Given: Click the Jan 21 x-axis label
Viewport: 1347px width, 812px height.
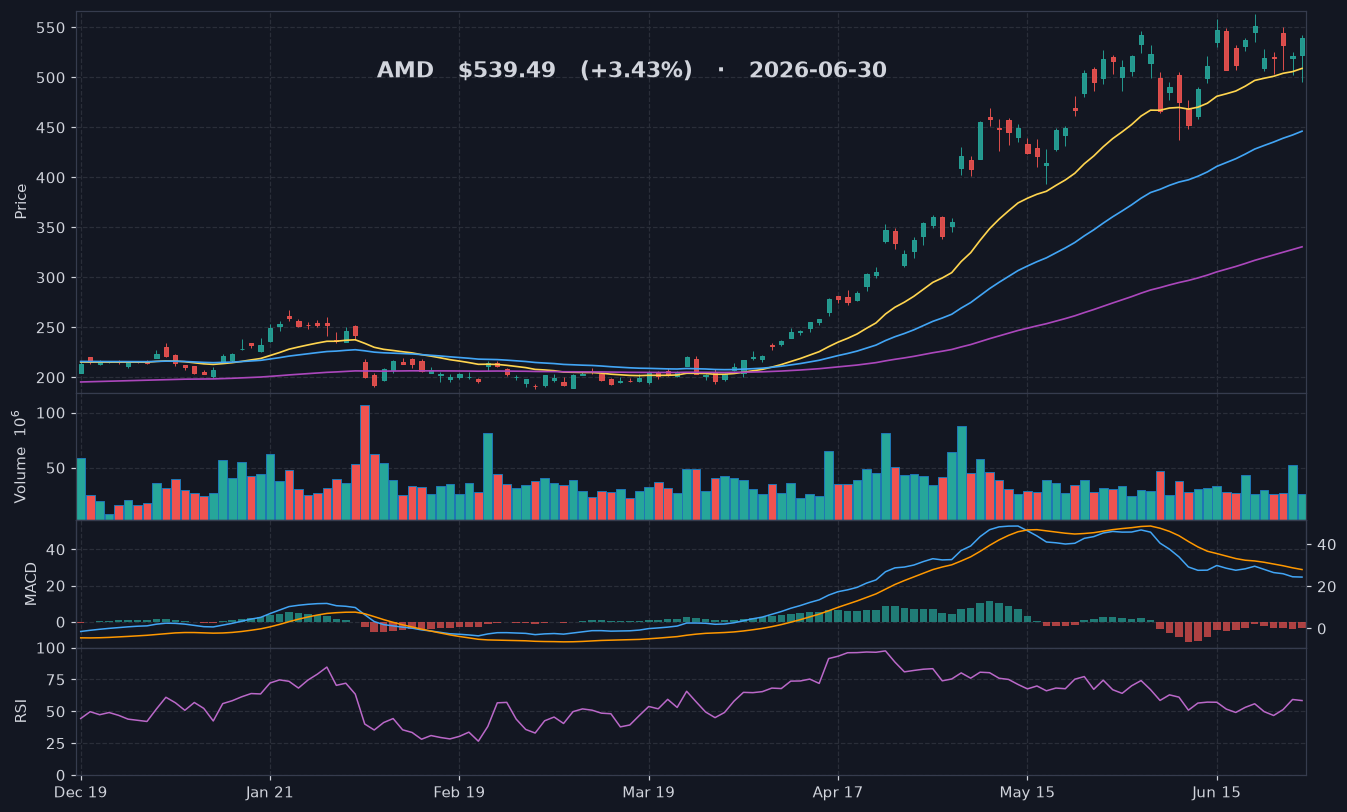Looking at the screenshot, I should (270, 792).
